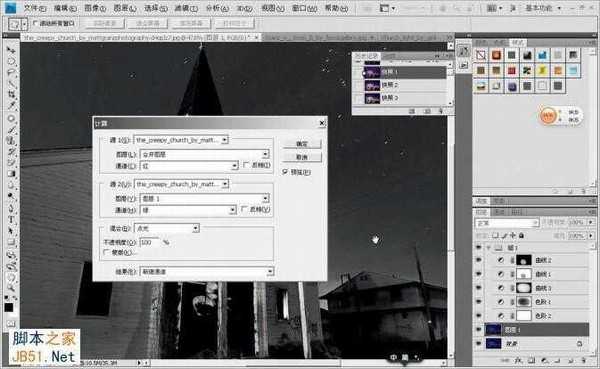Open Source 2 layer dropdown
Screen dimensions: 600x369
click(205, 198)
